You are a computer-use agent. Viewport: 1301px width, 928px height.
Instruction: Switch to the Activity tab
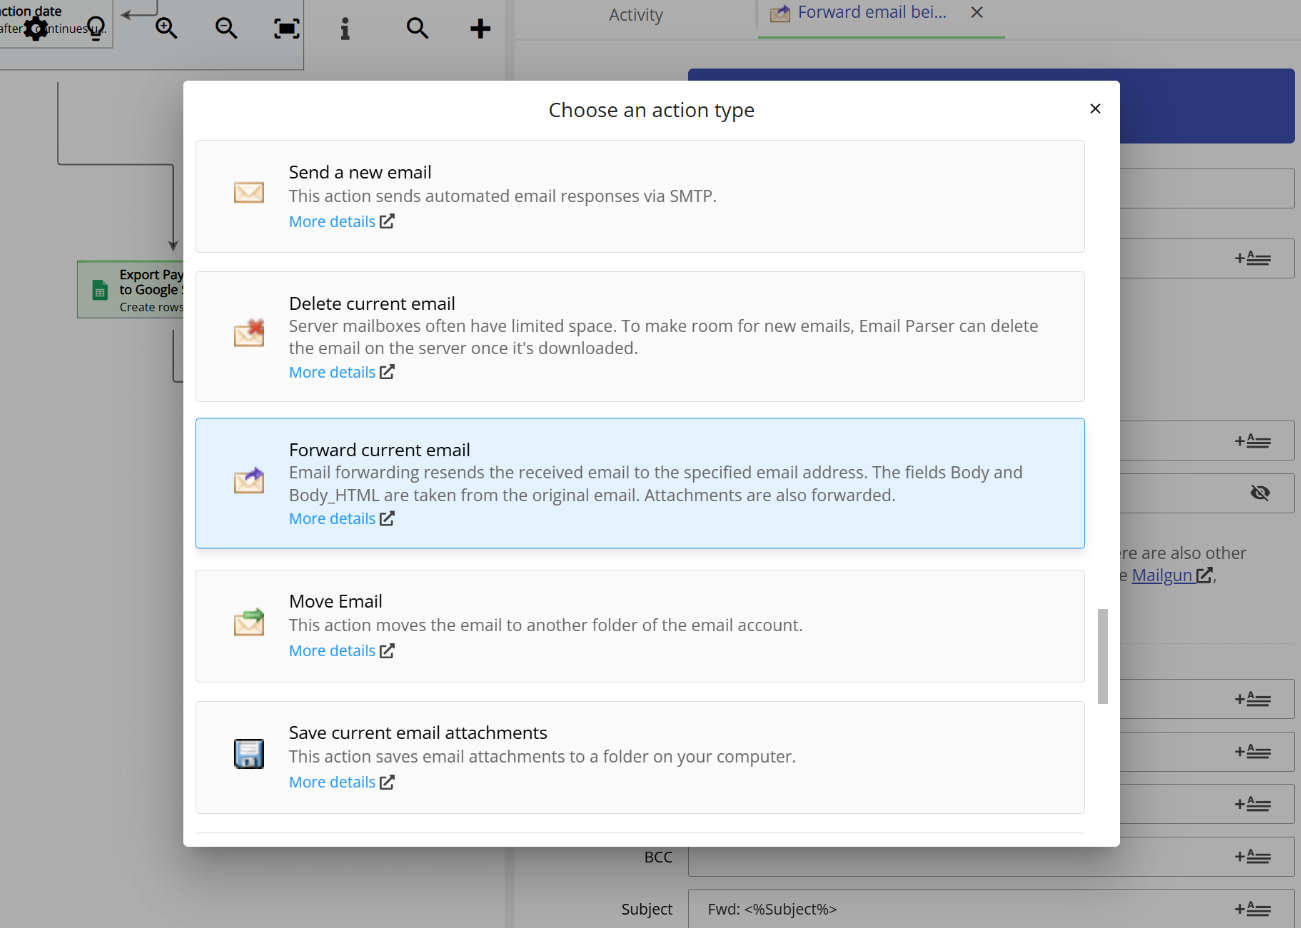click(637, 15)
